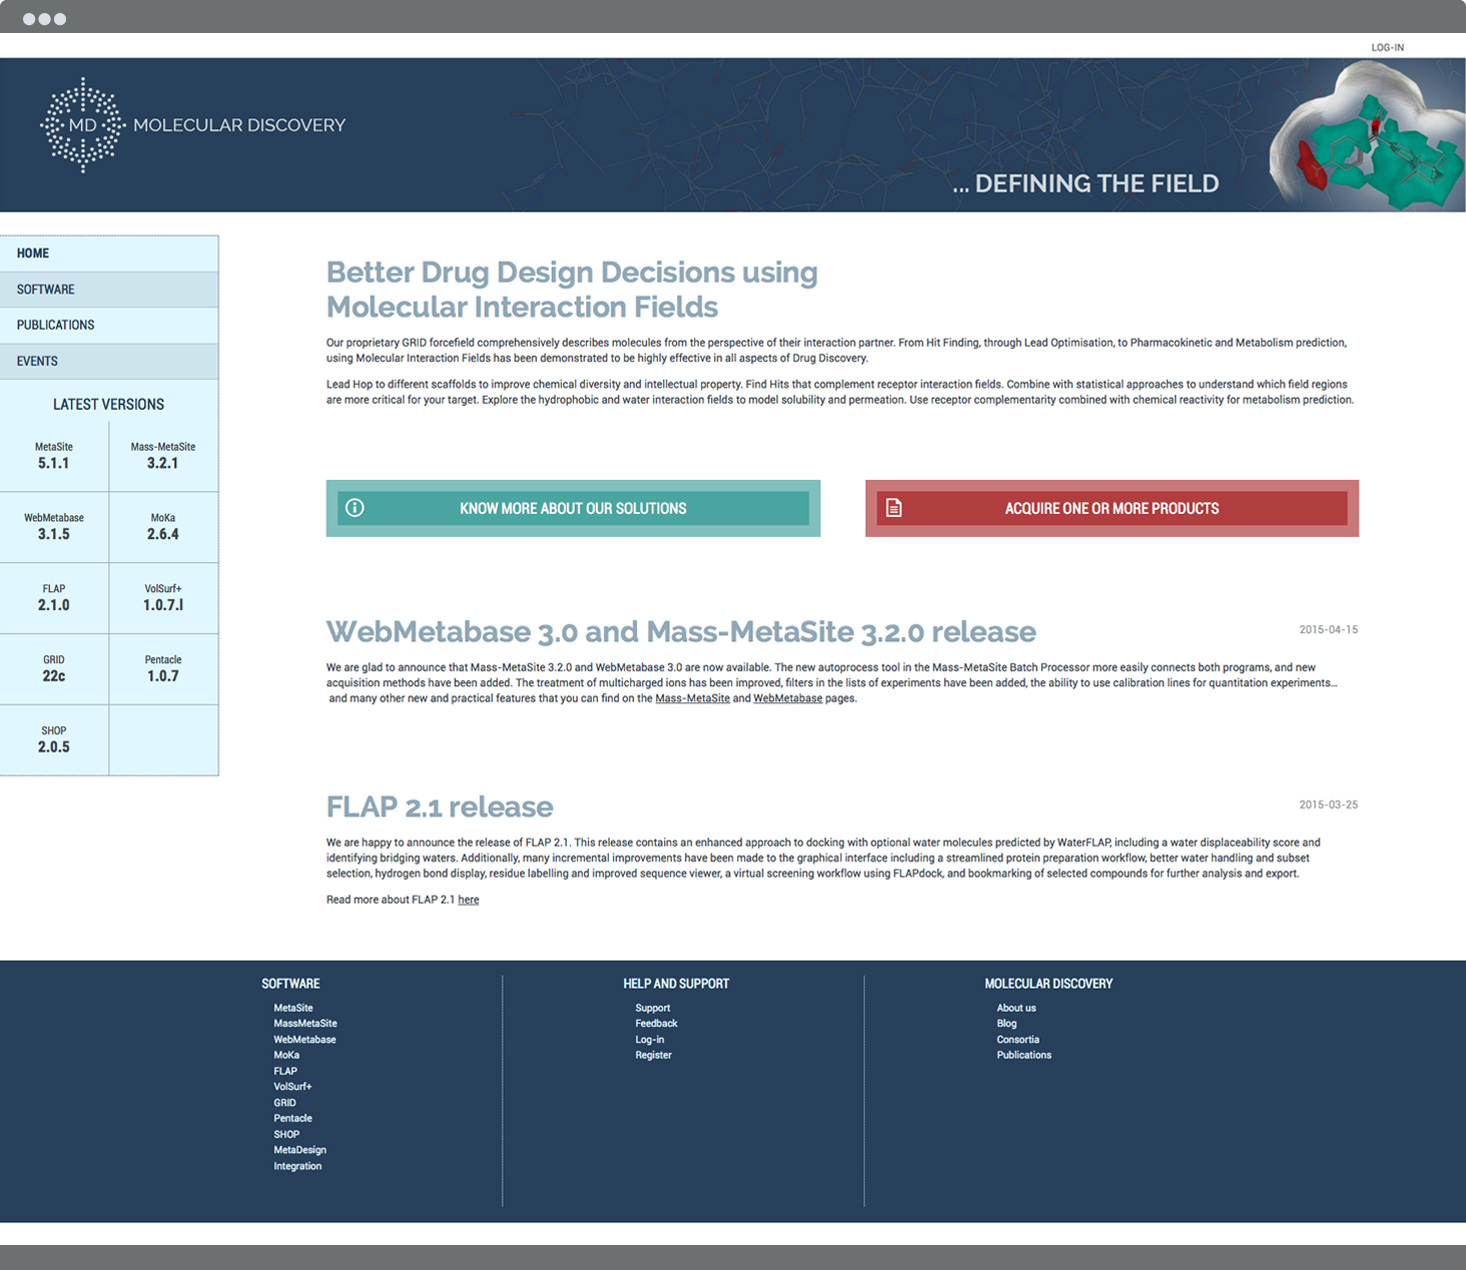Open EVENTS in the sidebar menu
1466x1270 pixels.
coord(109,361)
